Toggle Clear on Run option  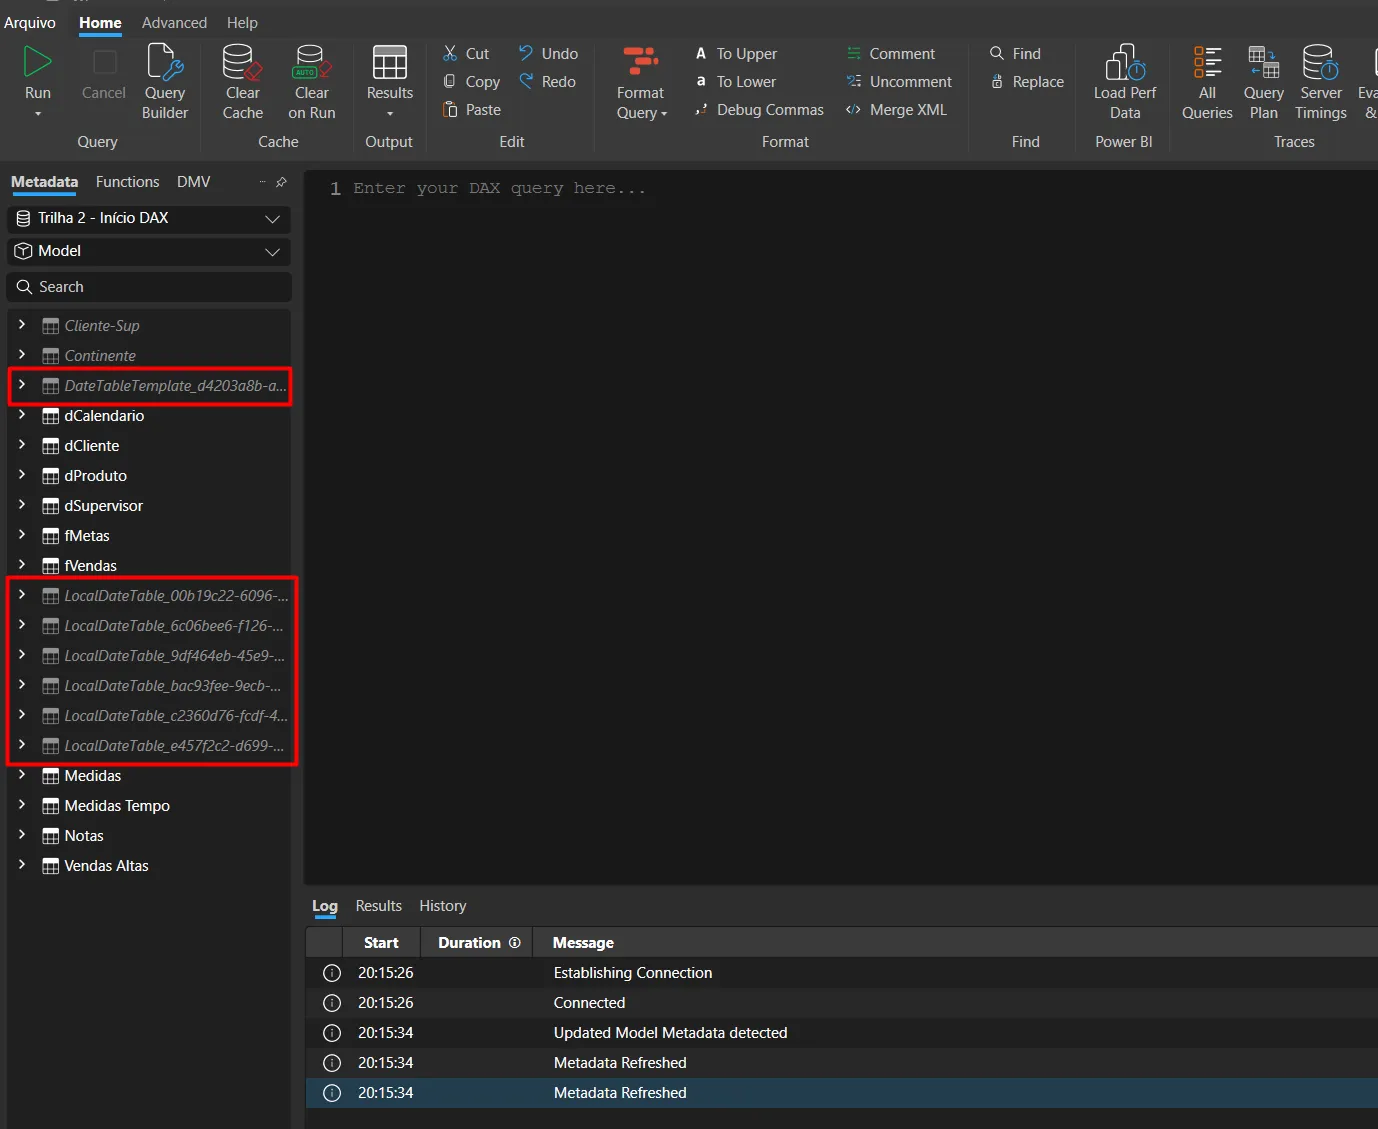(311, 63)
